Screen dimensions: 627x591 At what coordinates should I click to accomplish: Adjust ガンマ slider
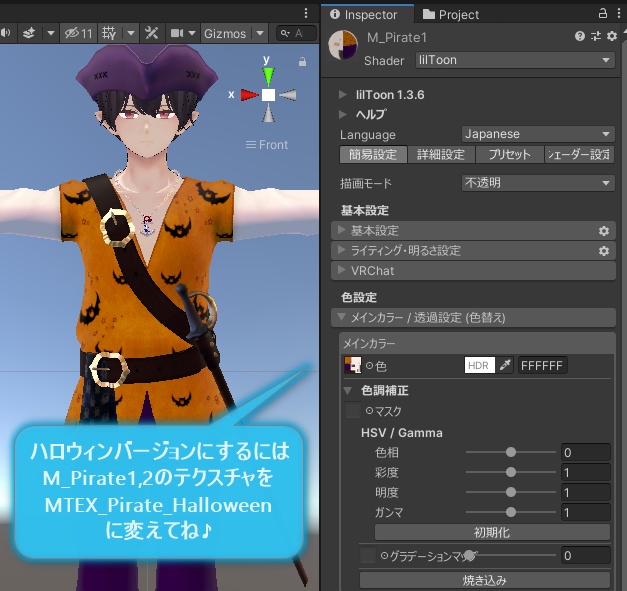(511, 512)
